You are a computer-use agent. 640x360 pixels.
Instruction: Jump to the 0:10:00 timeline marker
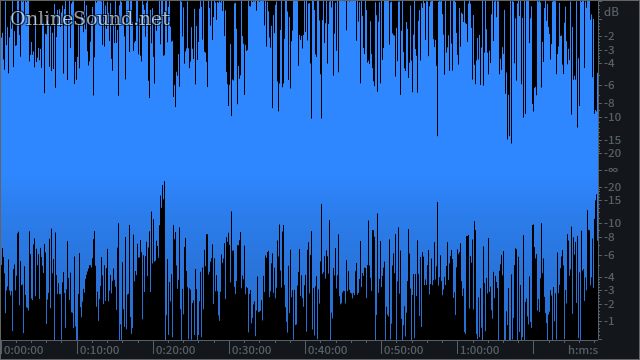[x=100, y=350]
